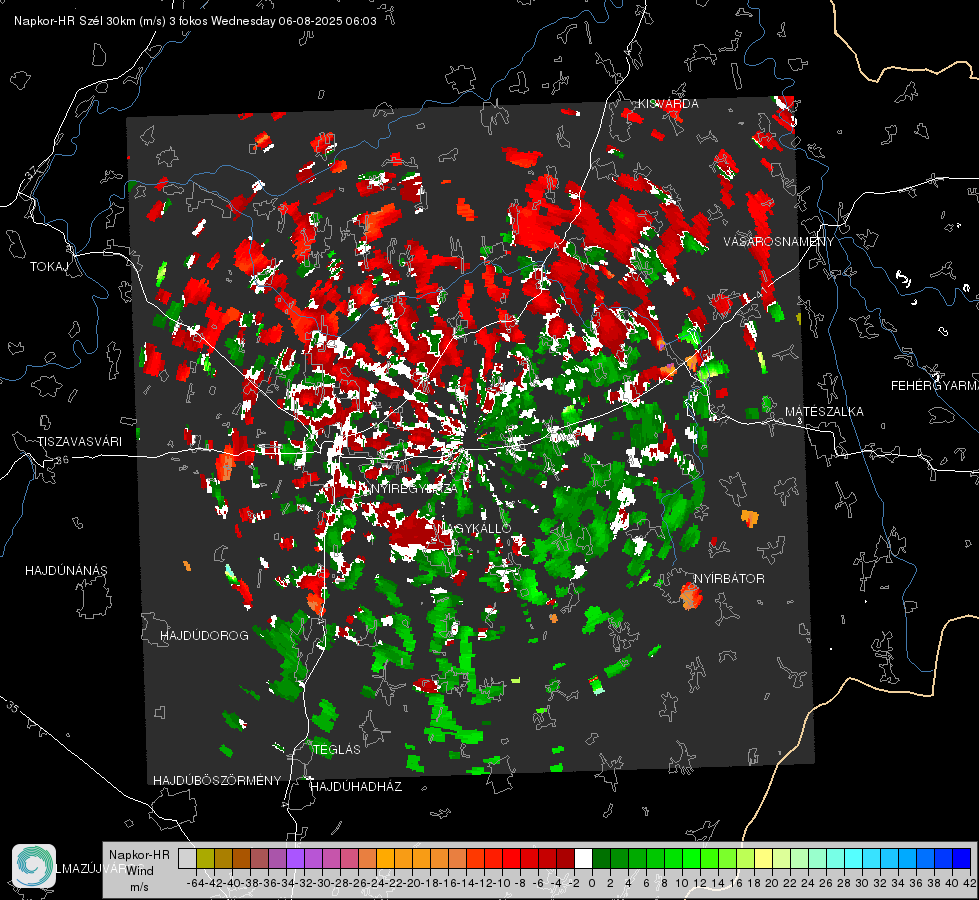Click the olive swatch labeled -64 to -42
This screenshot has height=900, width=979.
[205, 859]
